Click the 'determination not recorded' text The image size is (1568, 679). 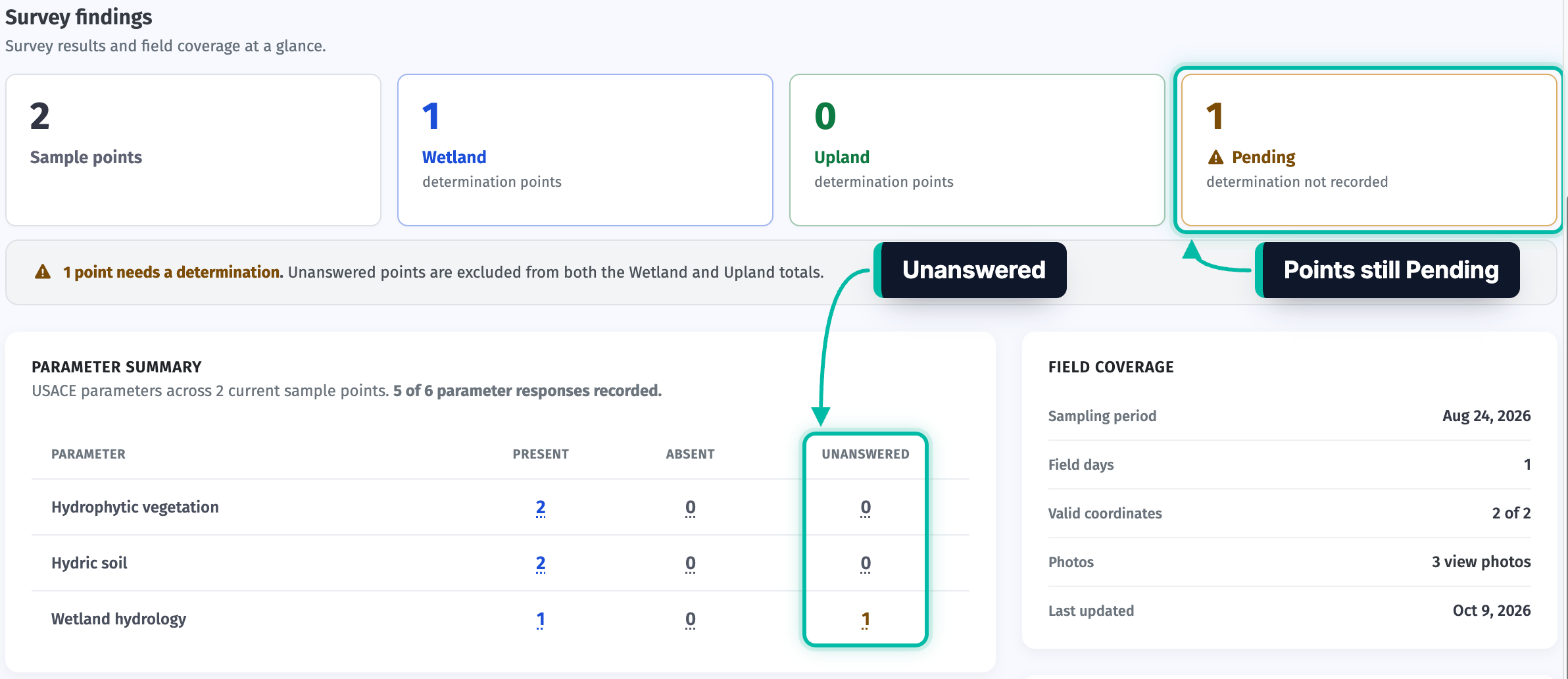click(1297, 182)
